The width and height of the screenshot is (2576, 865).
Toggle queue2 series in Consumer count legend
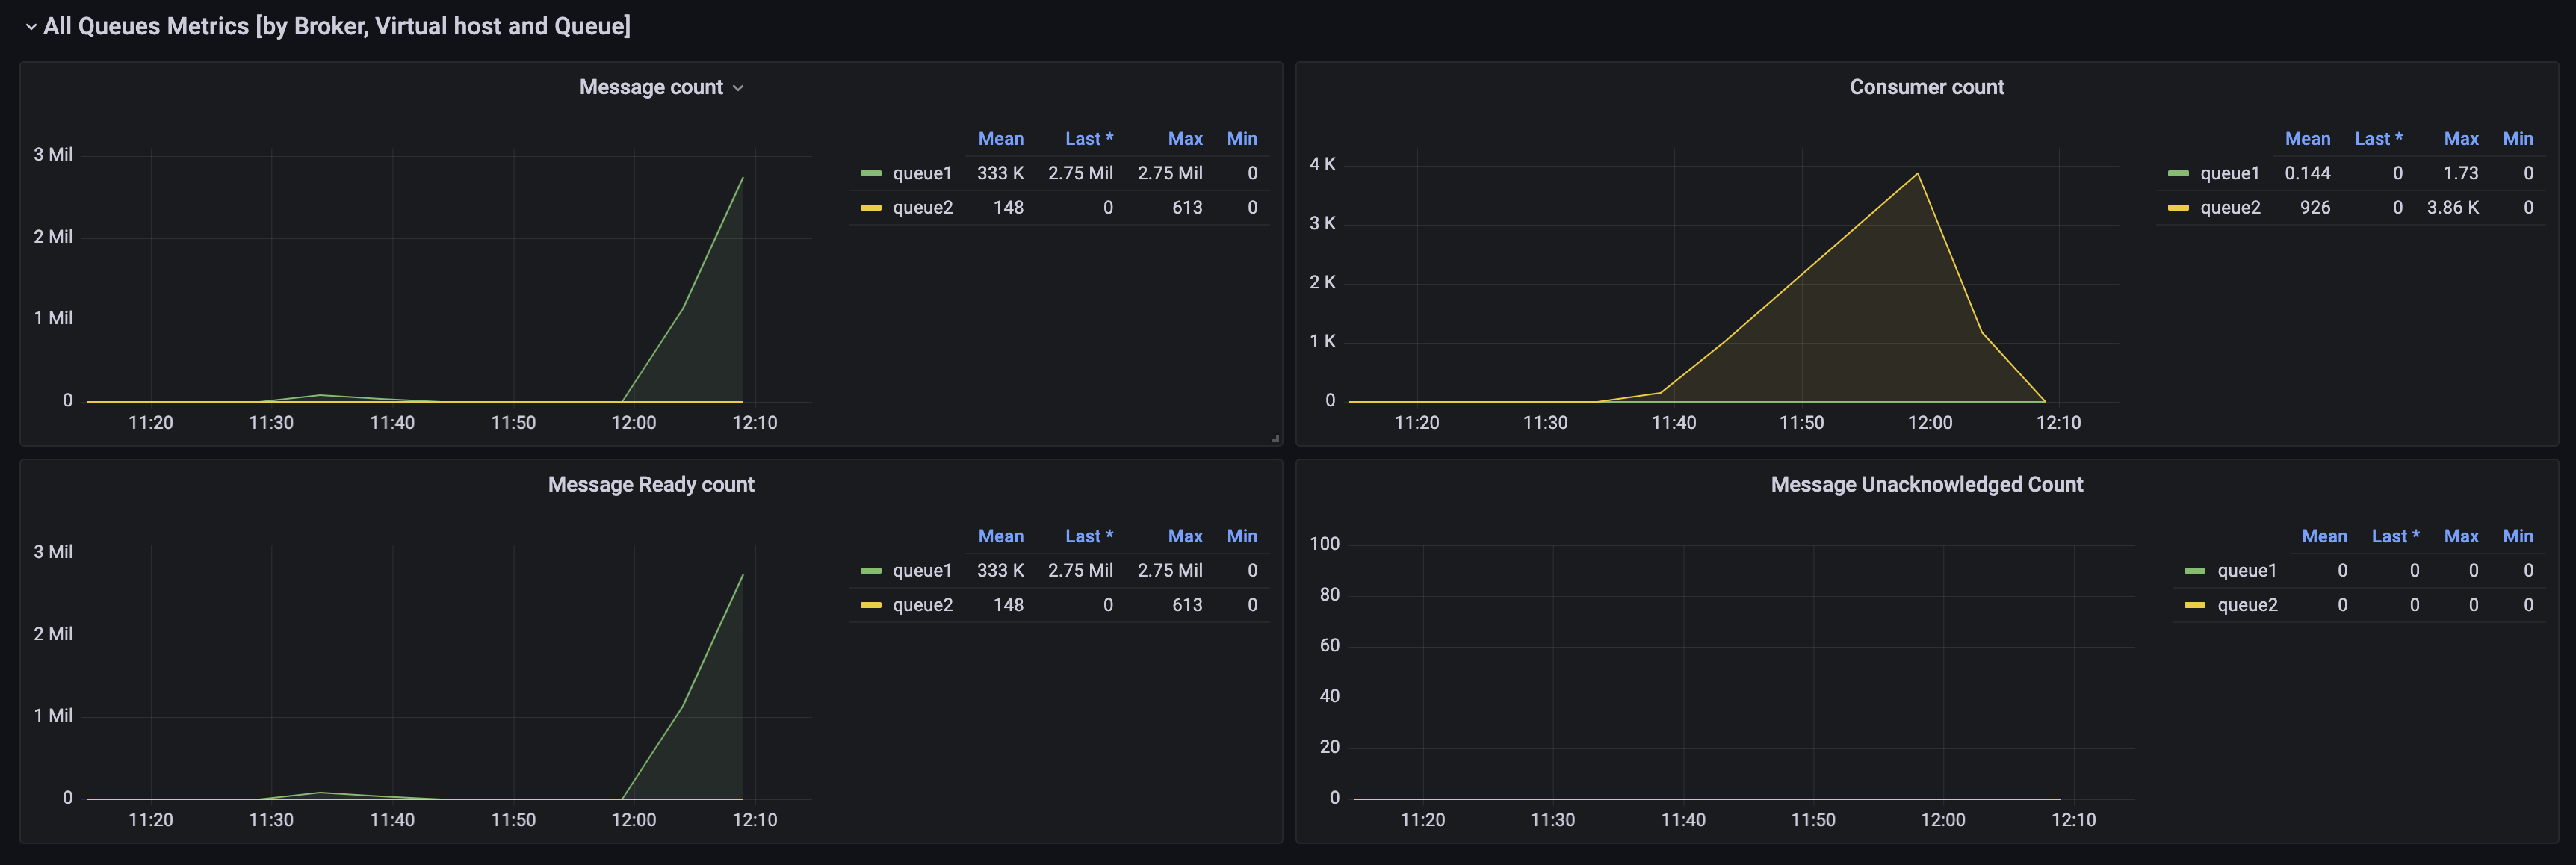pos(2230,207)
